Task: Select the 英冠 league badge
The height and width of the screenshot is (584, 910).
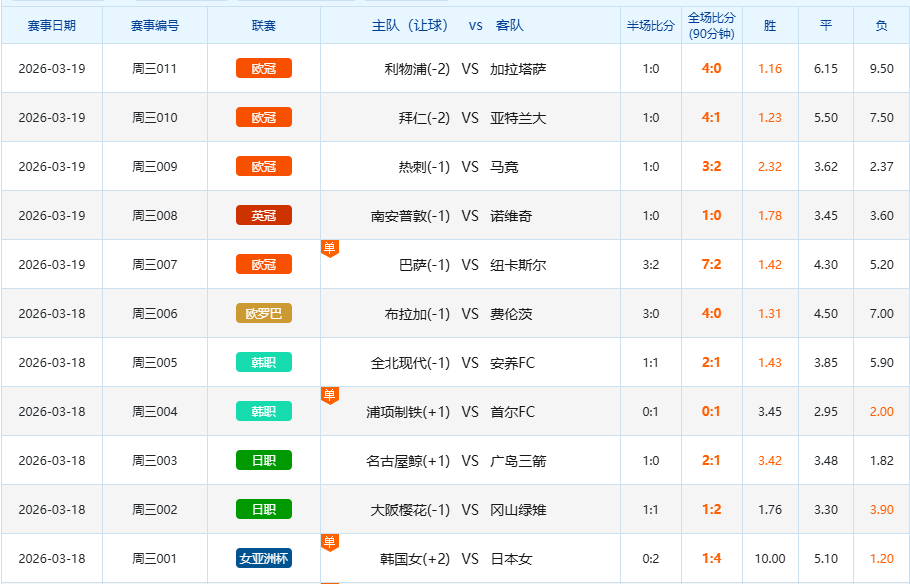Action: click(x=264, y=215)
